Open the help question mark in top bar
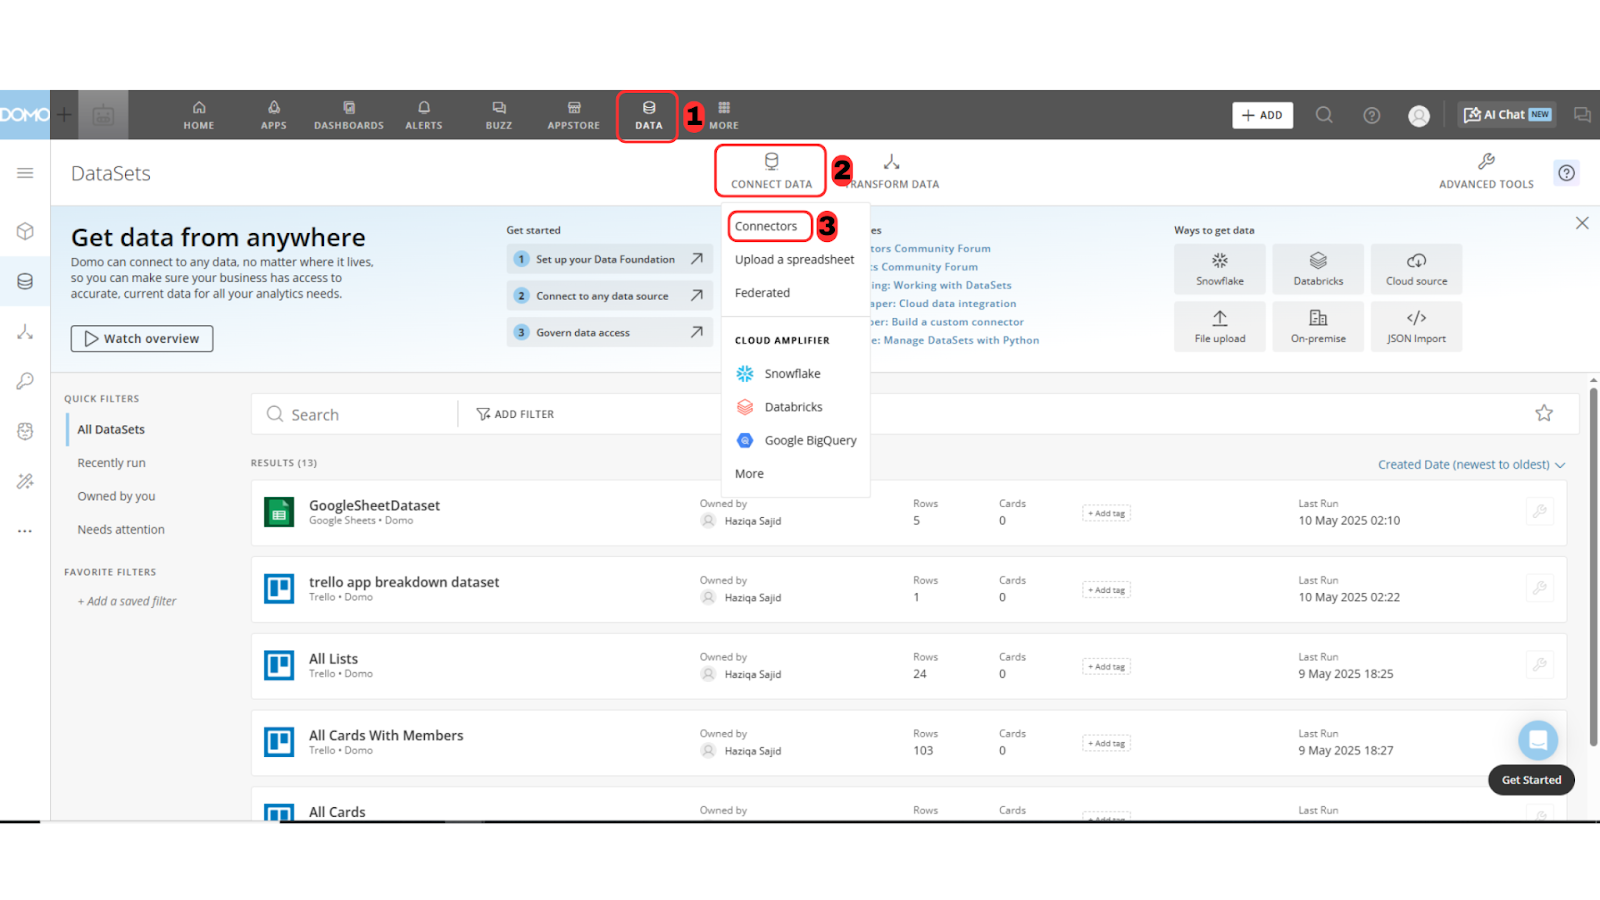 (x=1372, y=115)
